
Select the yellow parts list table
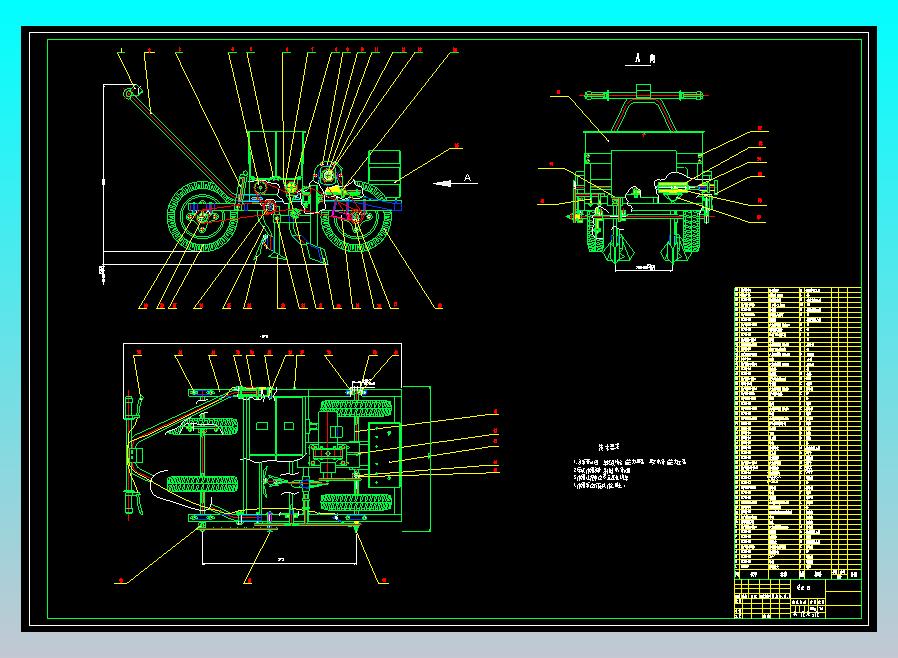pyautogui.click(x=798, y=433)
